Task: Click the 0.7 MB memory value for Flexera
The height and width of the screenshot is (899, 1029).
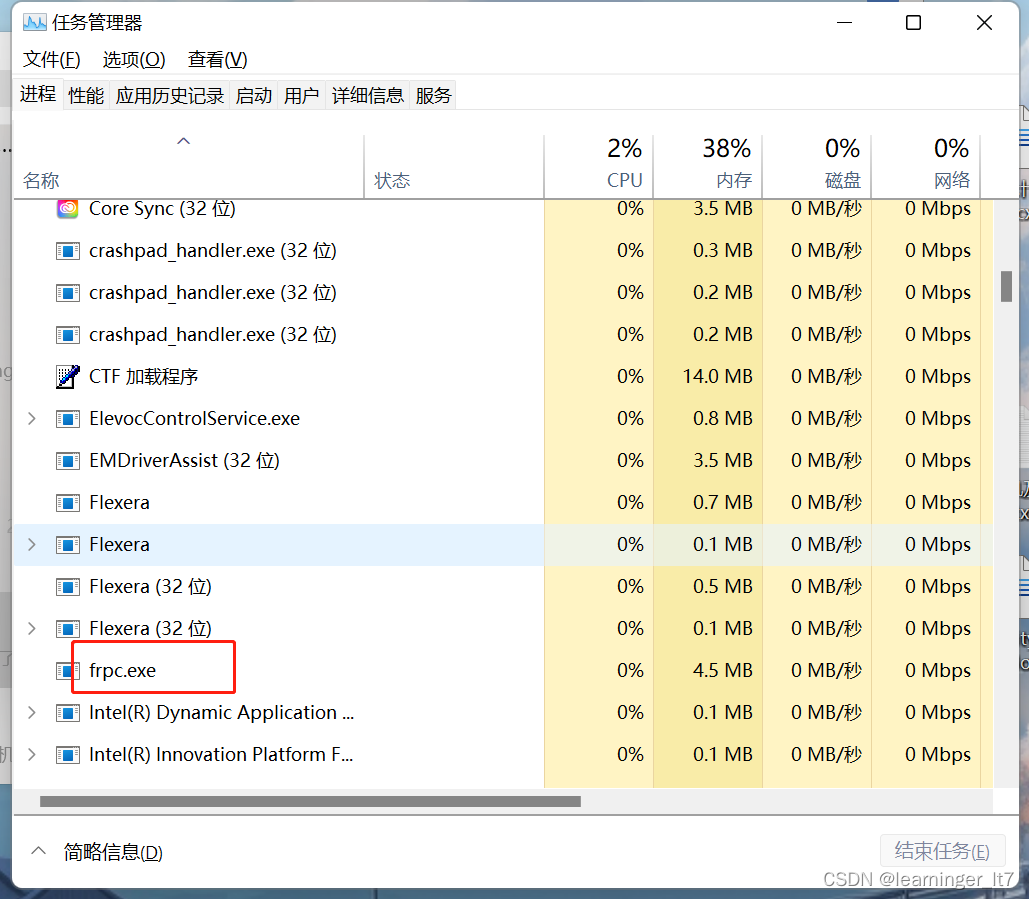Action: coord(723,503)
